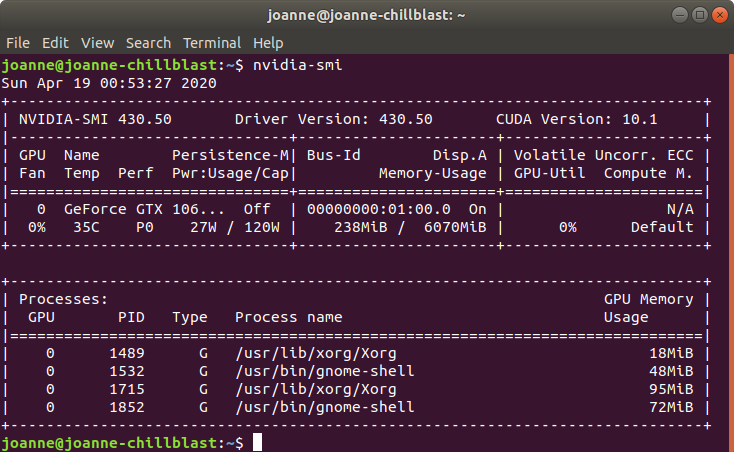Screen dimensions: 734x452
Task: Click the CUDA Version: 10.1 text
Action: (x=577, y=119)
